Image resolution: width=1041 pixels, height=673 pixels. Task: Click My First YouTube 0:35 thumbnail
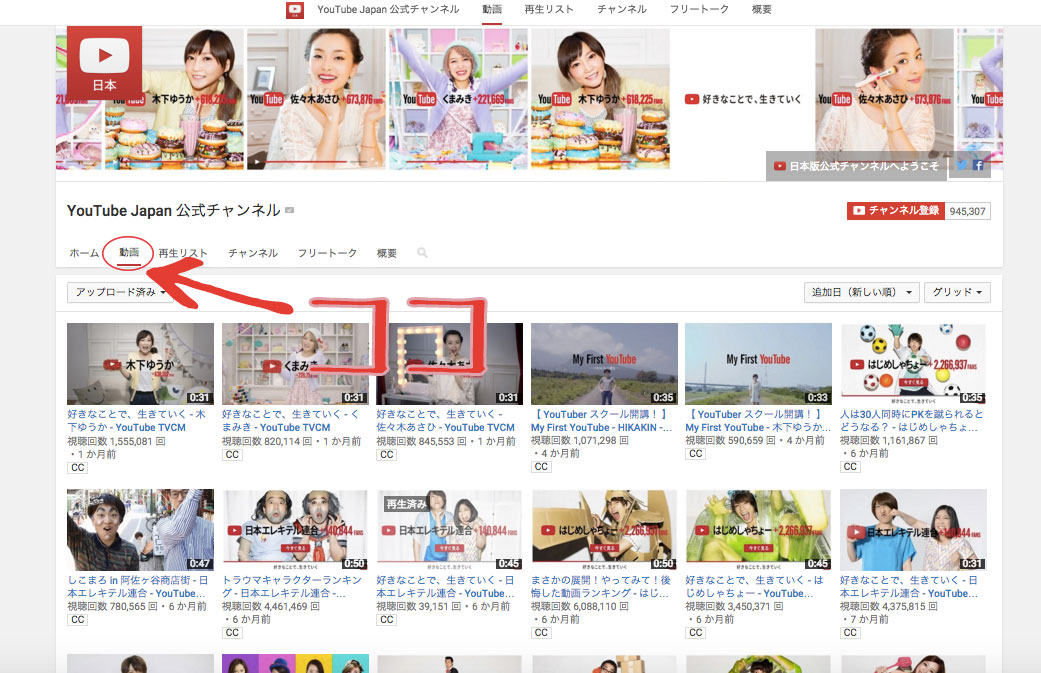click(604, 364)
